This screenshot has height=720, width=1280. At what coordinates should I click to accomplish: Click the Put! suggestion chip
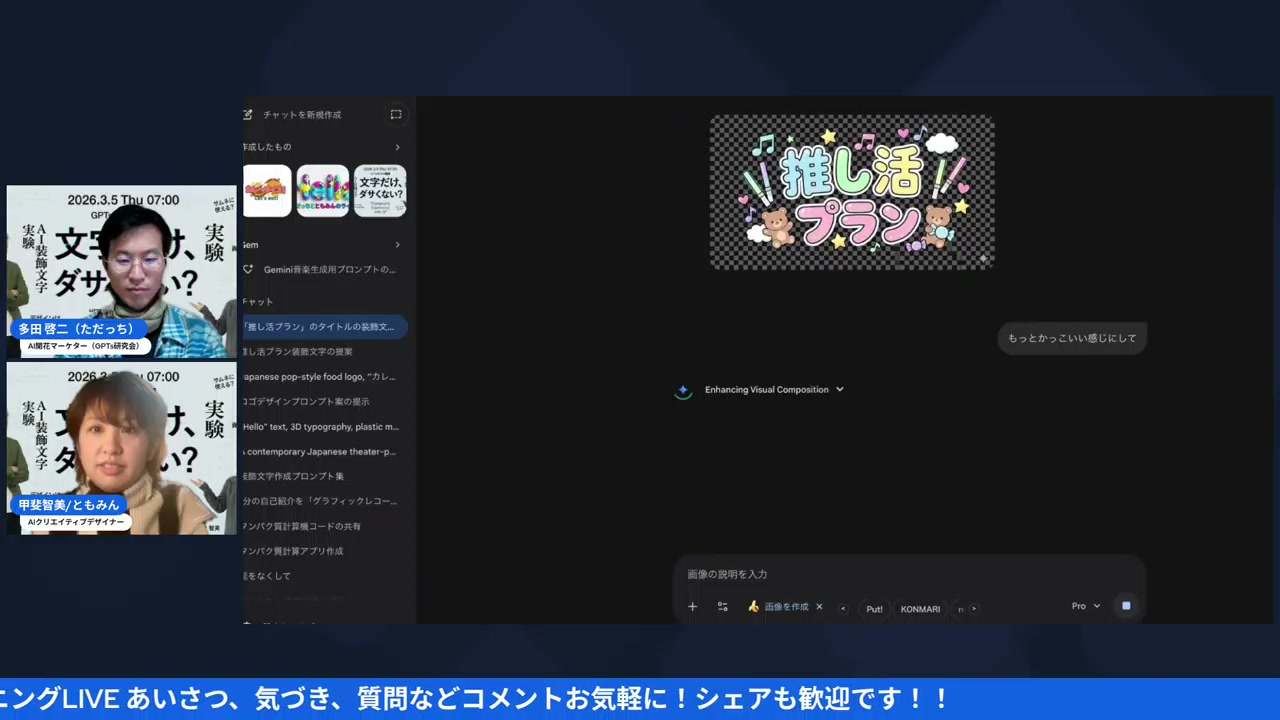[x=874, y=608]
